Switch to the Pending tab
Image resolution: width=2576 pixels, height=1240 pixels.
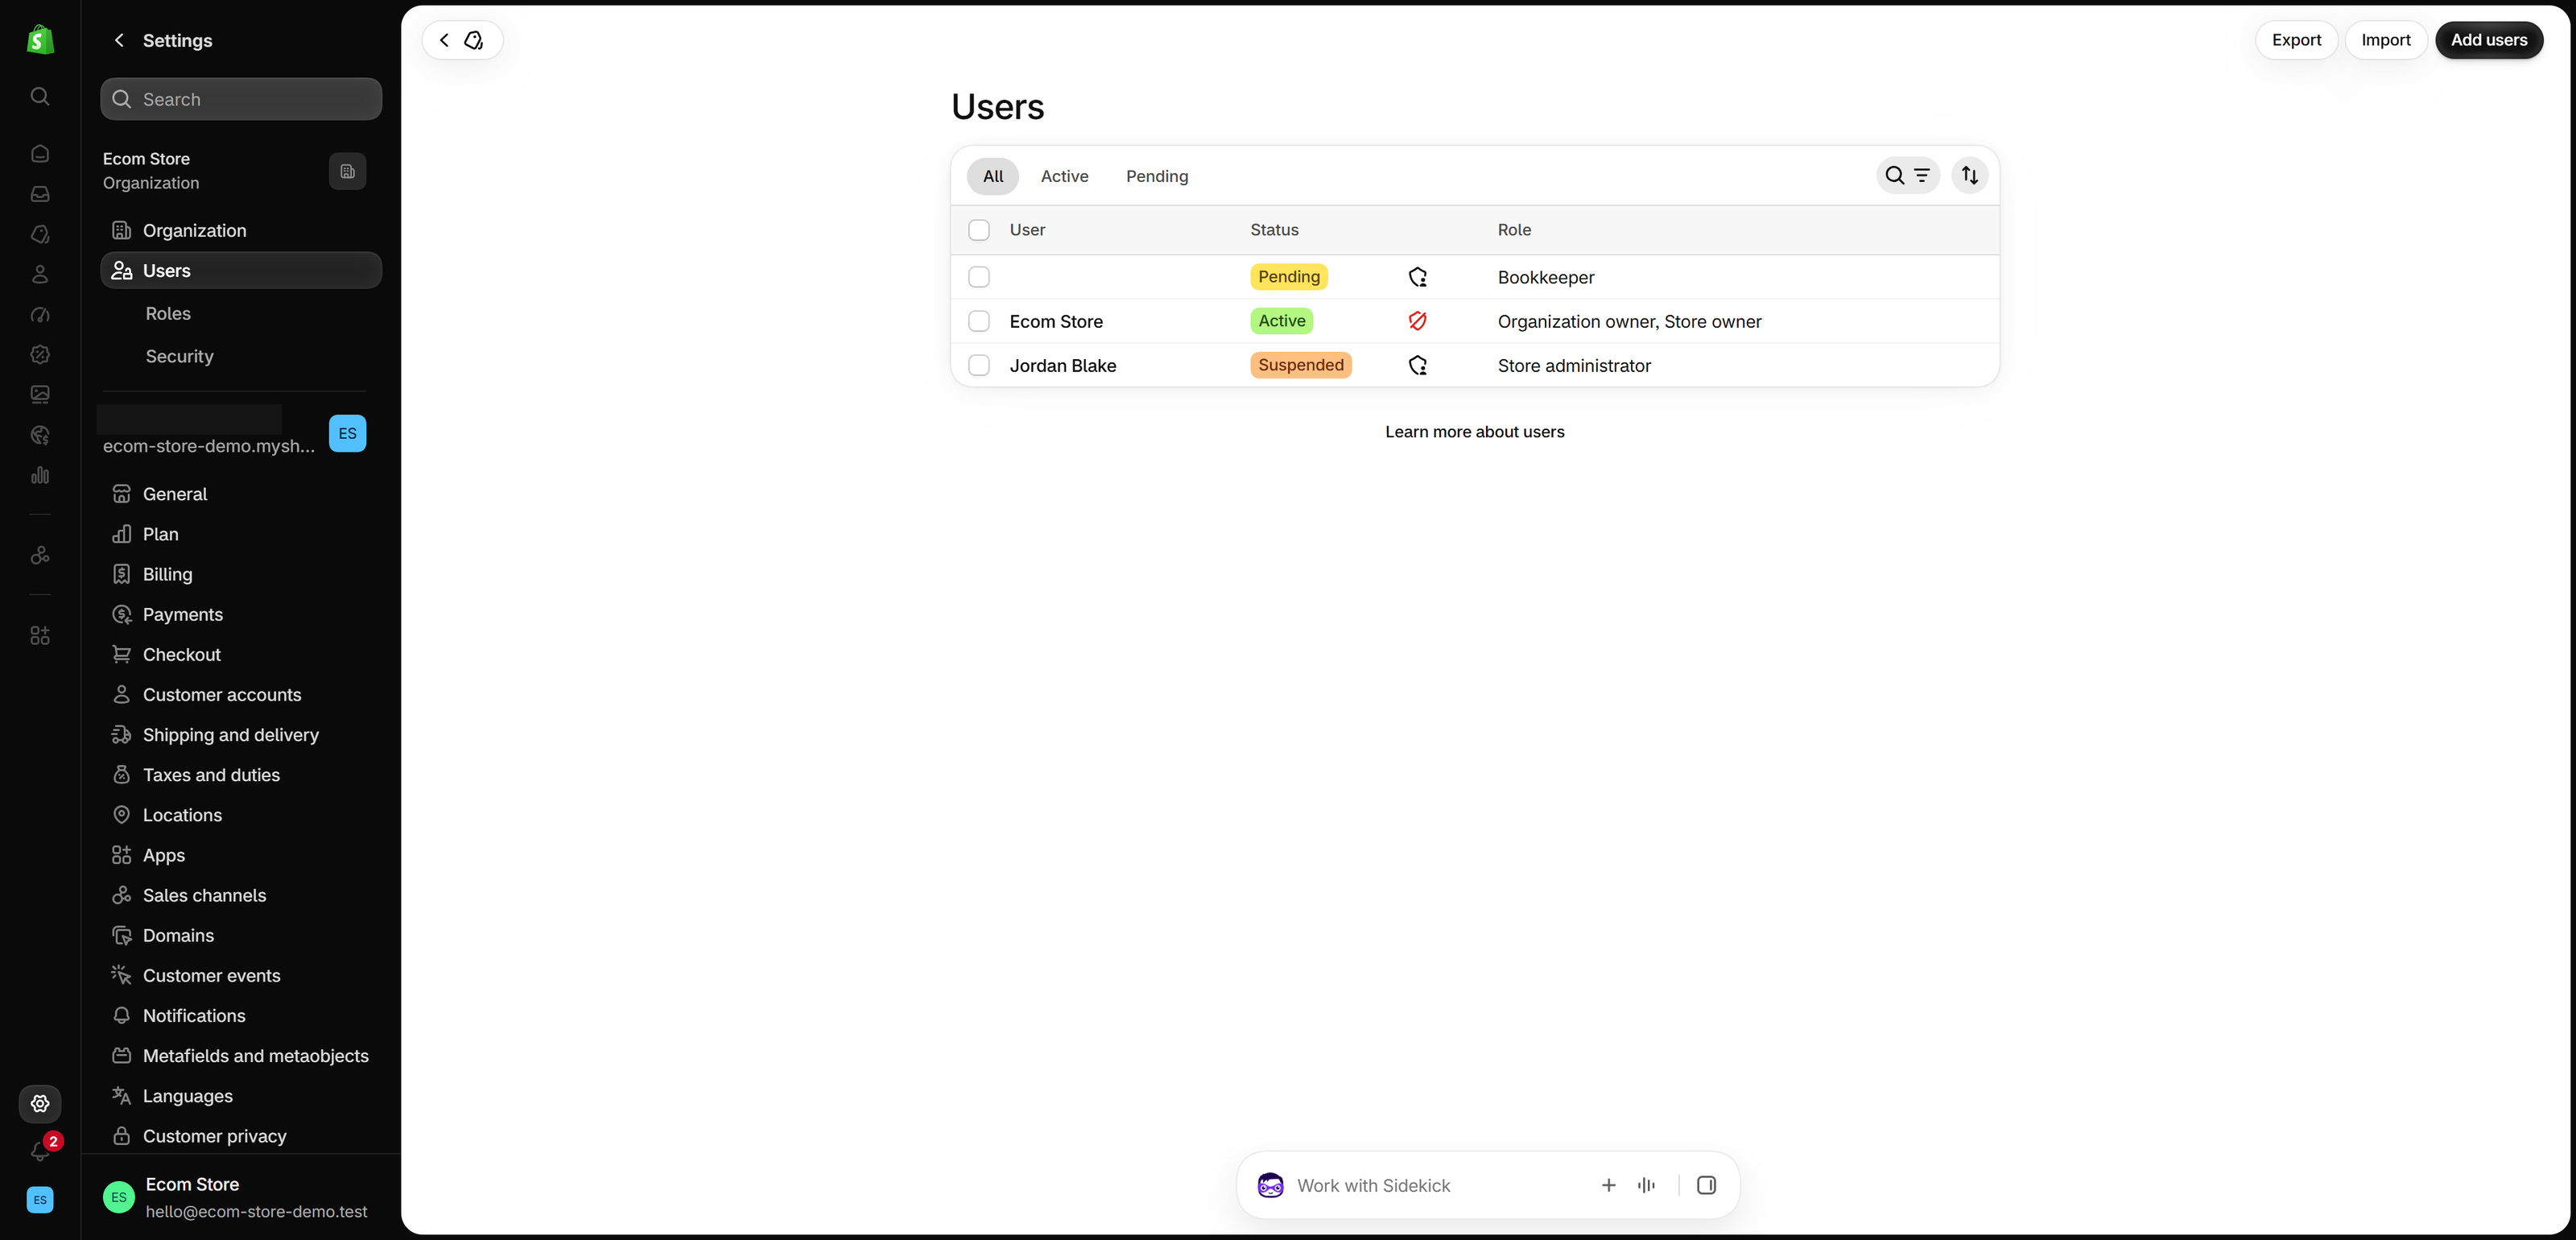click(1157, 176)
